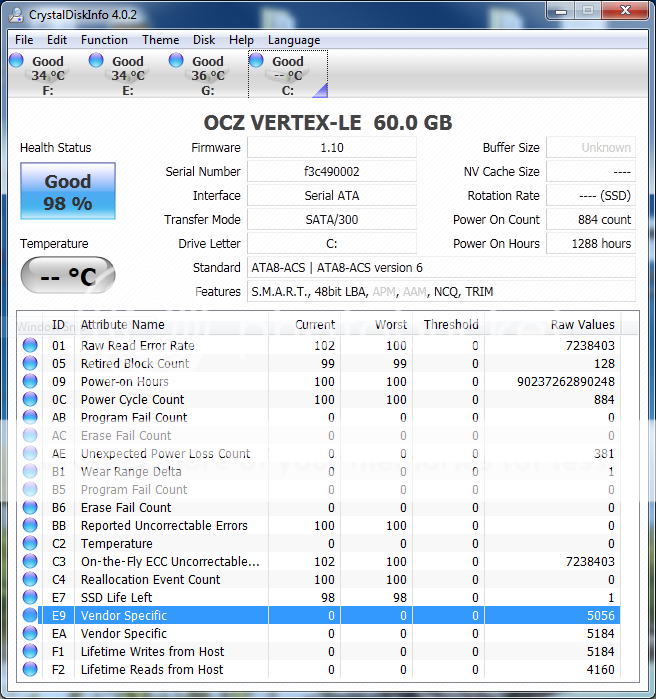Click the F: drive health status orb

[x=16, y=60]
